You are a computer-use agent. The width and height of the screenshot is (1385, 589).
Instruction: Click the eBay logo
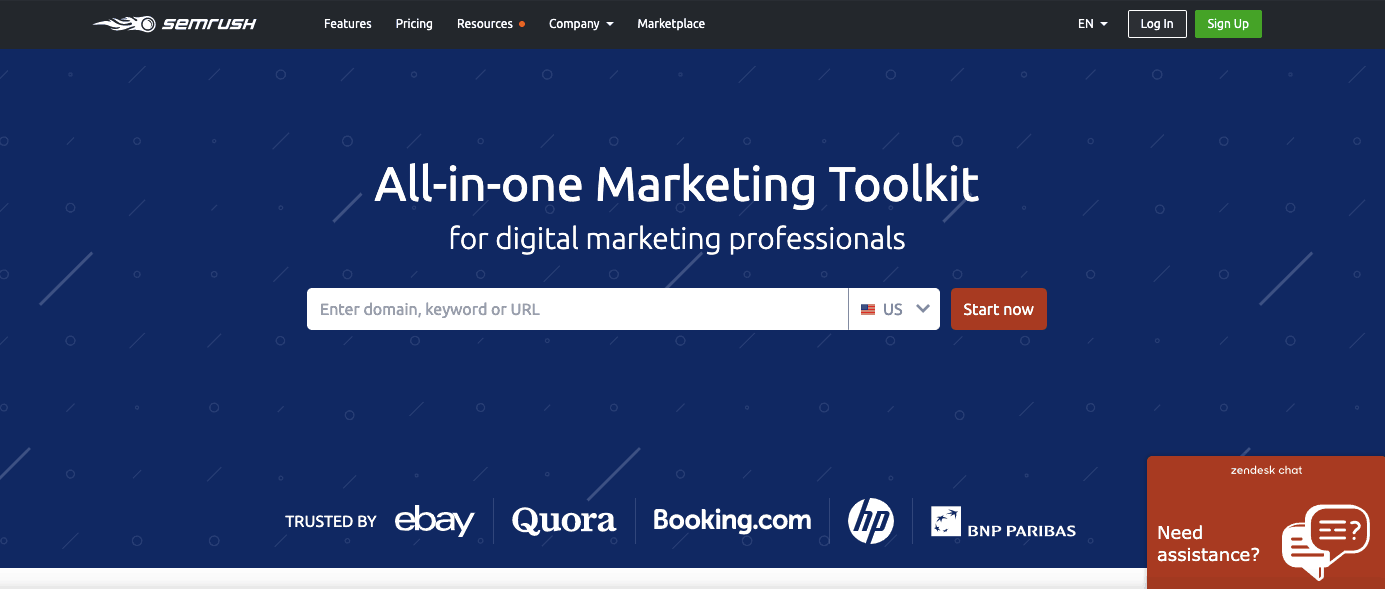coord(434,521)
